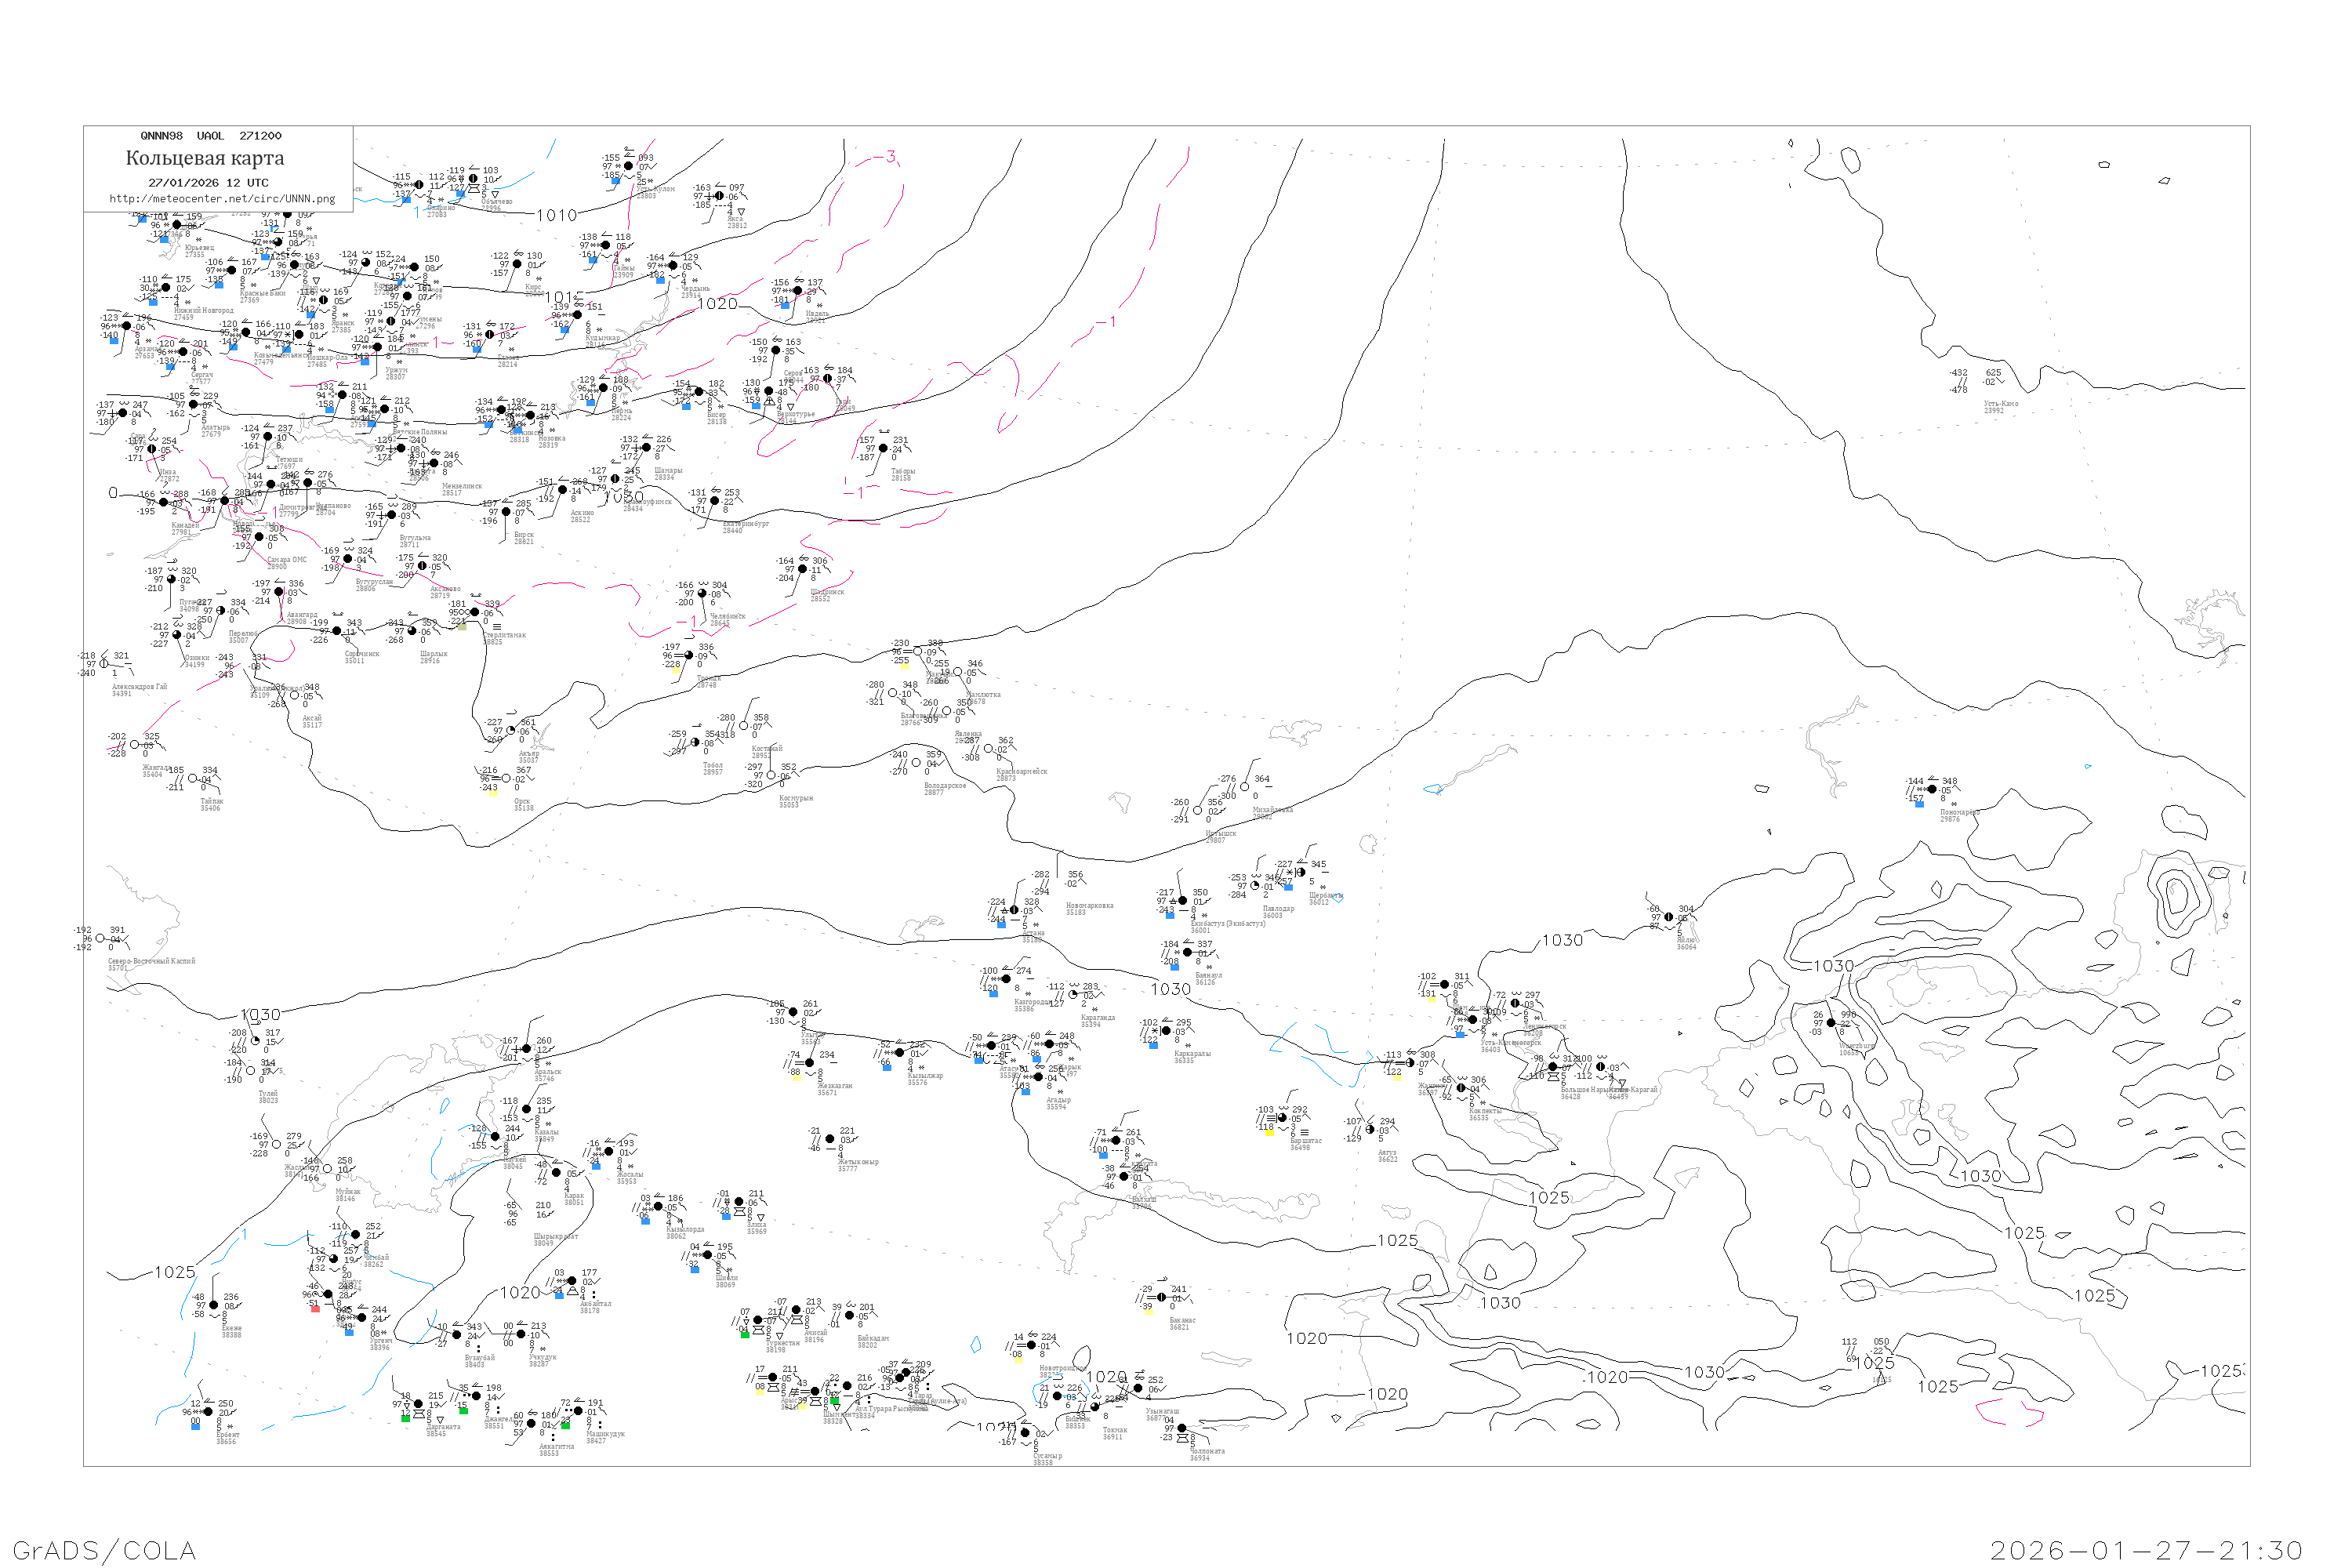Screen dimensions: 2352x1568
Task: Click the Кирс station circle
Action: (517, 265)
